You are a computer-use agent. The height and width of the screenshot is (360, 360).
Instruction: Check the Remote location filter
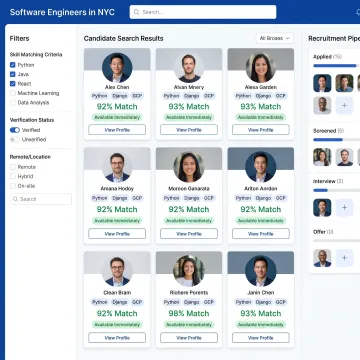point(13,167)
